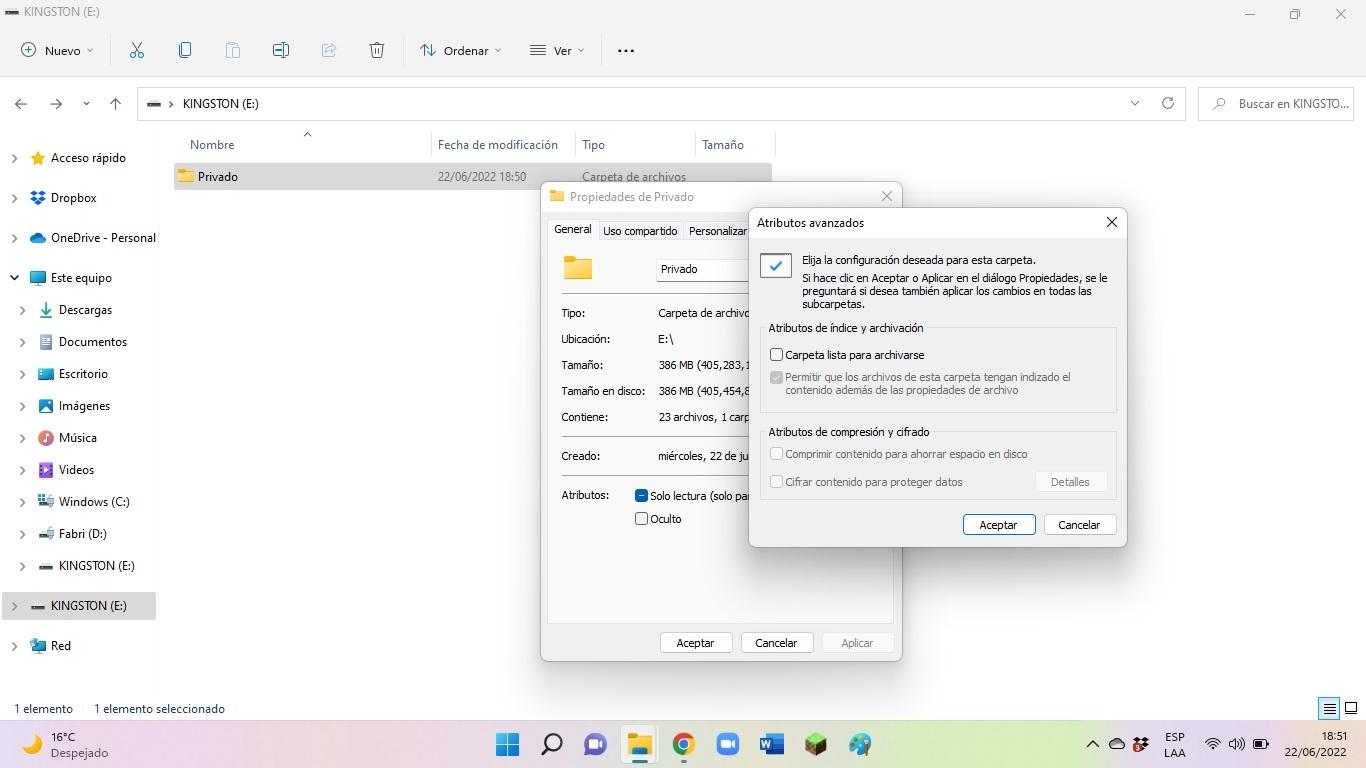
Task: Switch to the Uso compartido tab
Action: pos(640,231)
